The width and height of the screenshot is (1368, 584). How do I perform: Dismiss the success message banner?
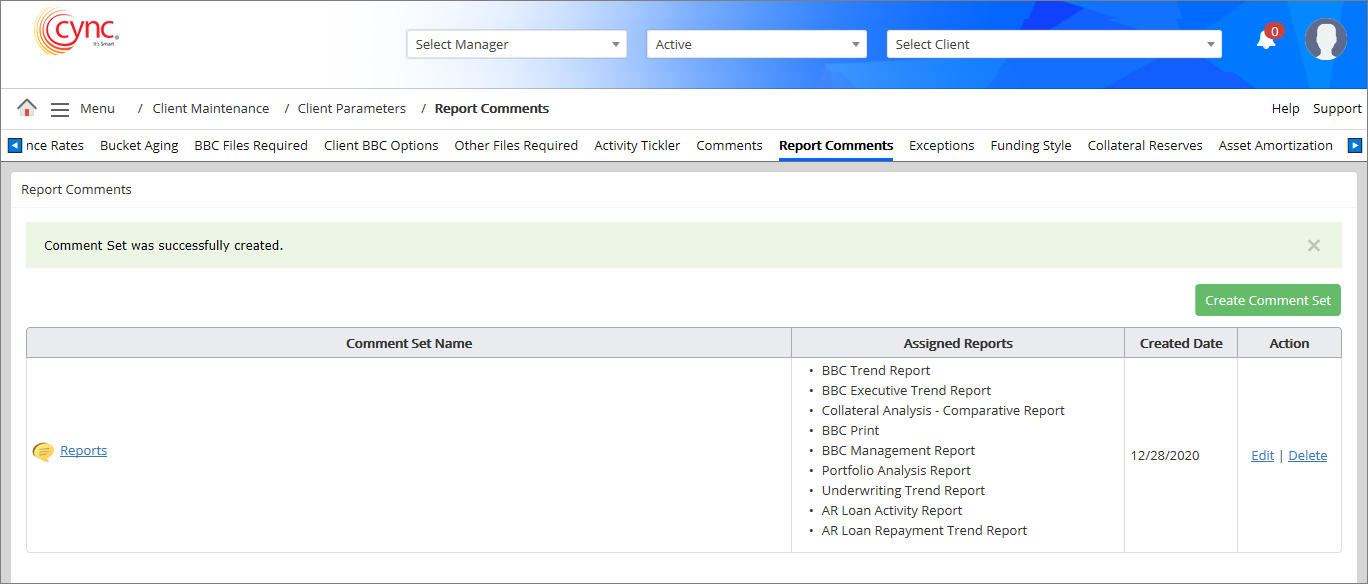[1313, 245]
